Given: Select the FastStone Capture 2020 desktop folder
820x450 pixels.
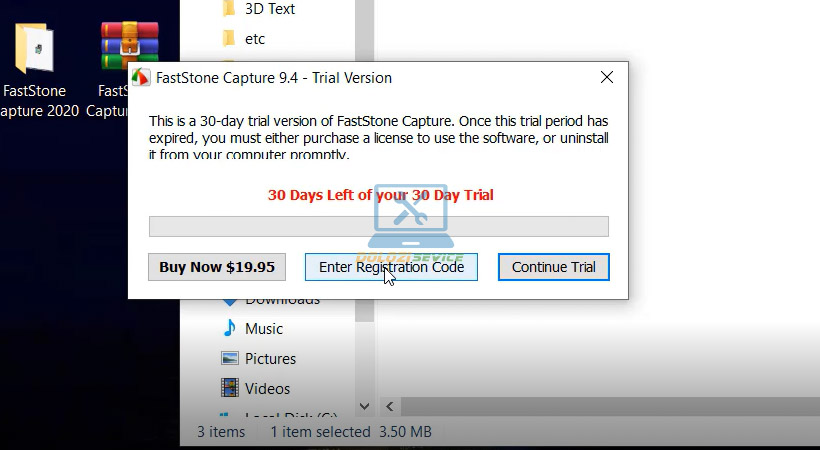Looking at the screenshot, I should [35, 50].
